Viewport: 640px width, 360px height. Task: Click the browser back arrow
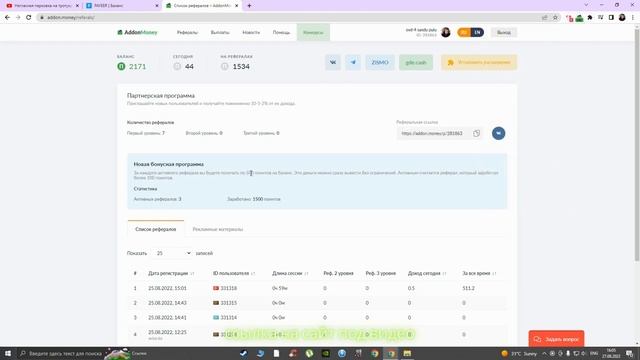[7, 17]
